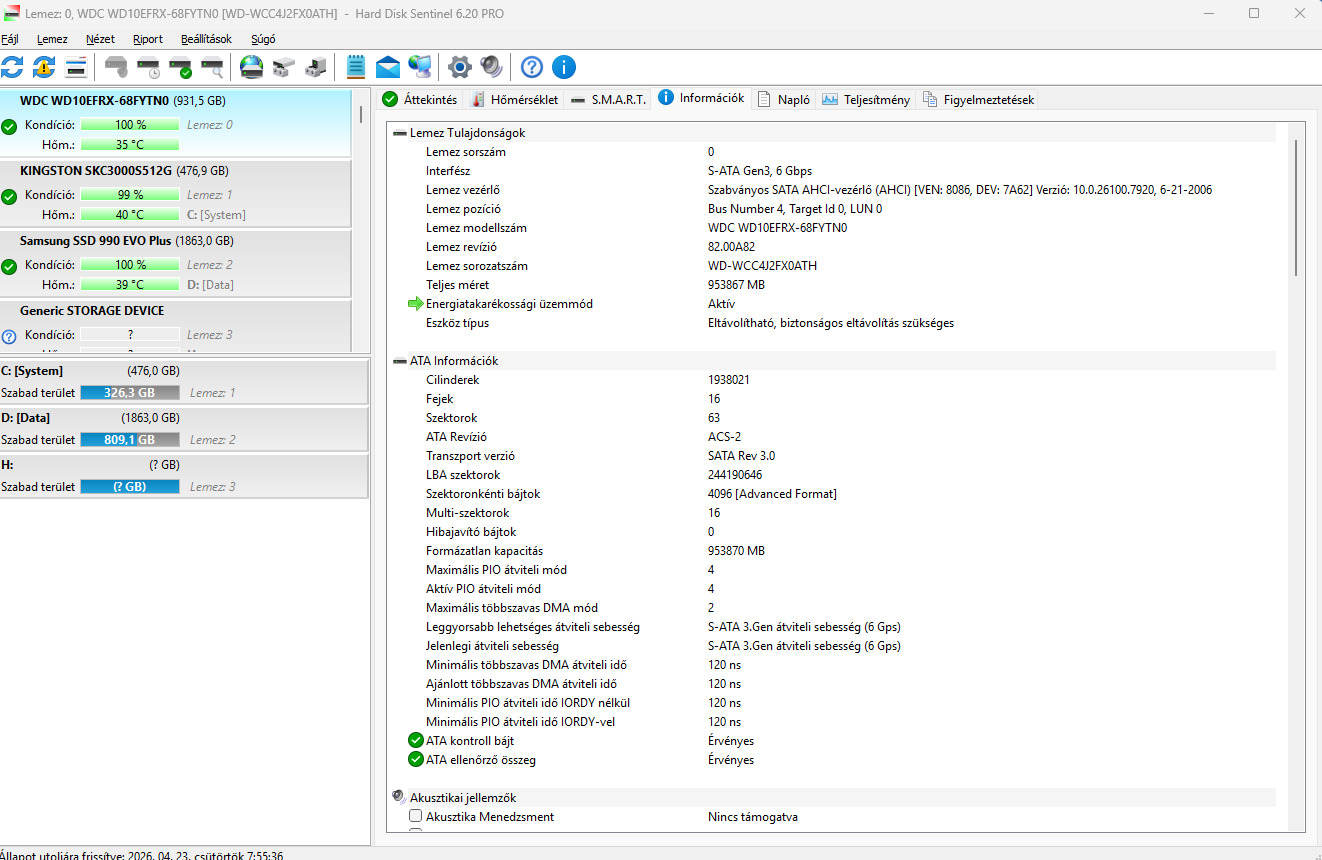
Task: Click green status check beside WDC disk
Action: pos(9,126)
